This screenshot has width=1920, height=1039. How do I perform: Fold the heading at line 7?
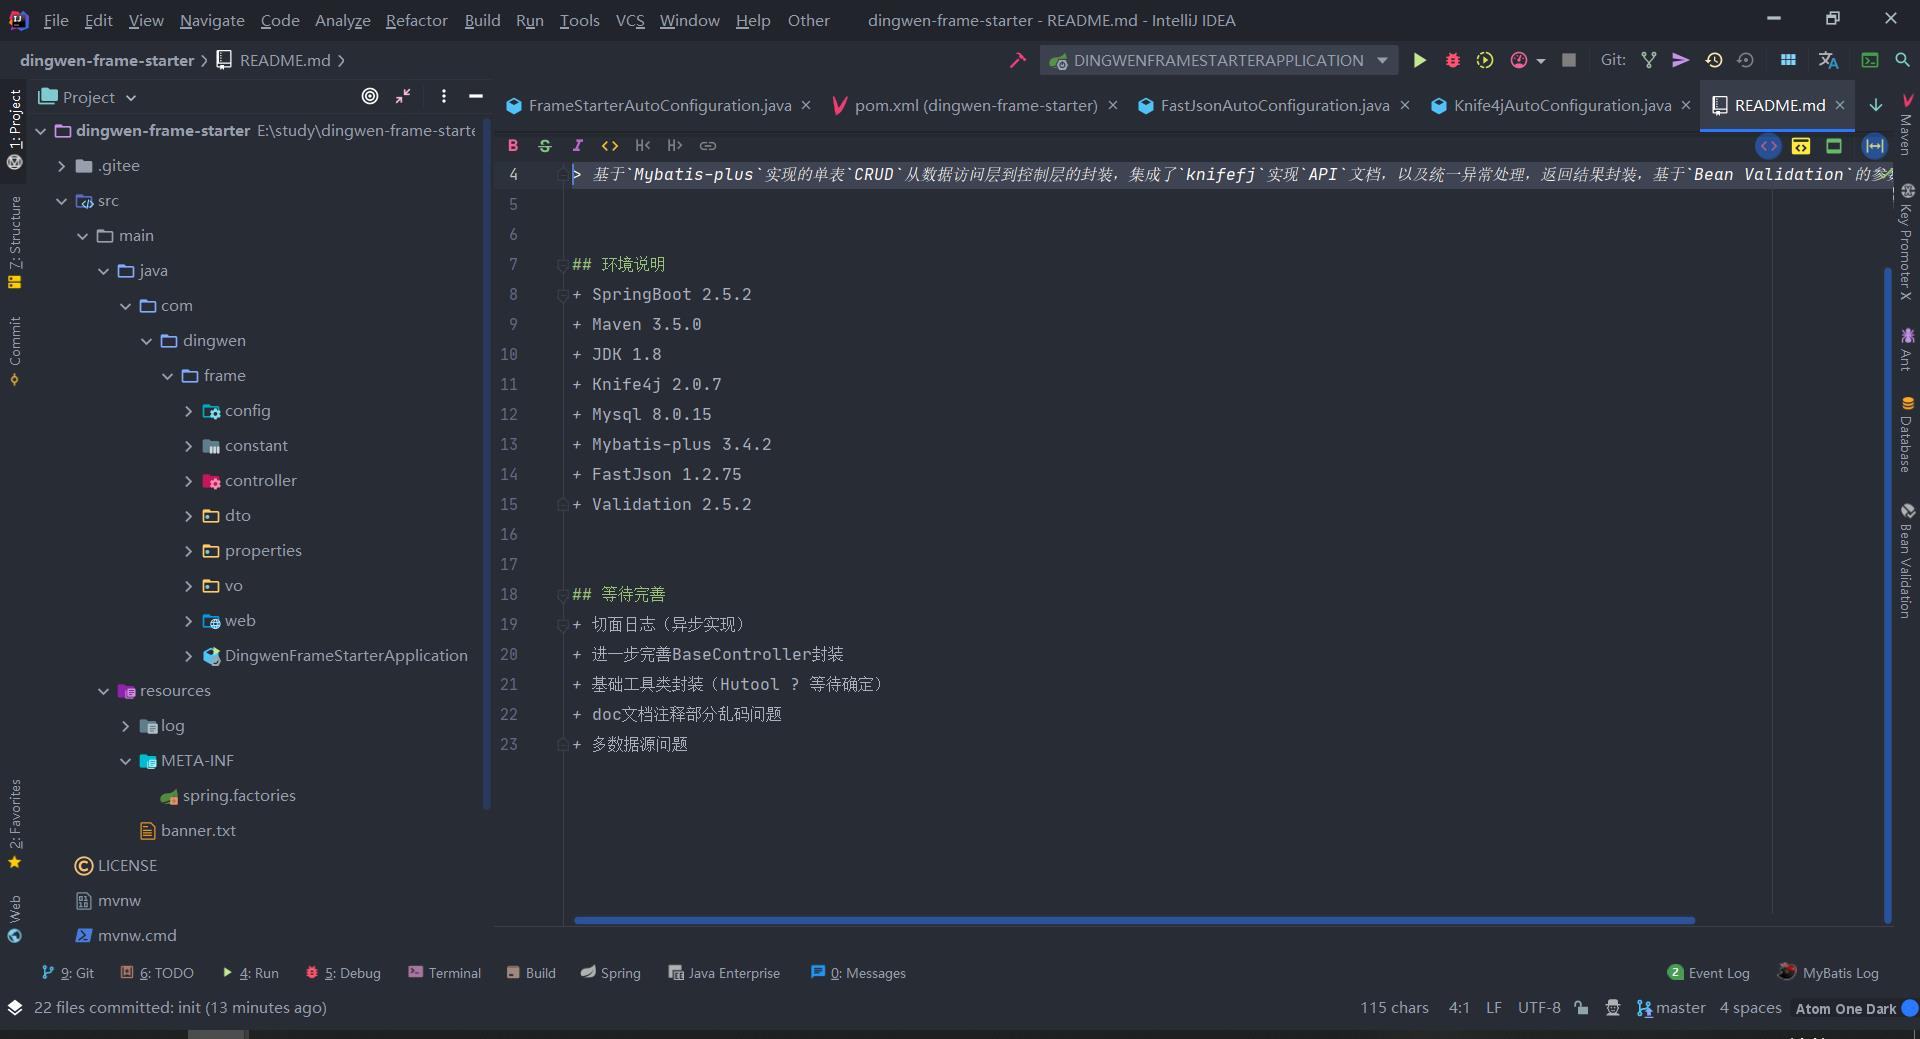563,264
